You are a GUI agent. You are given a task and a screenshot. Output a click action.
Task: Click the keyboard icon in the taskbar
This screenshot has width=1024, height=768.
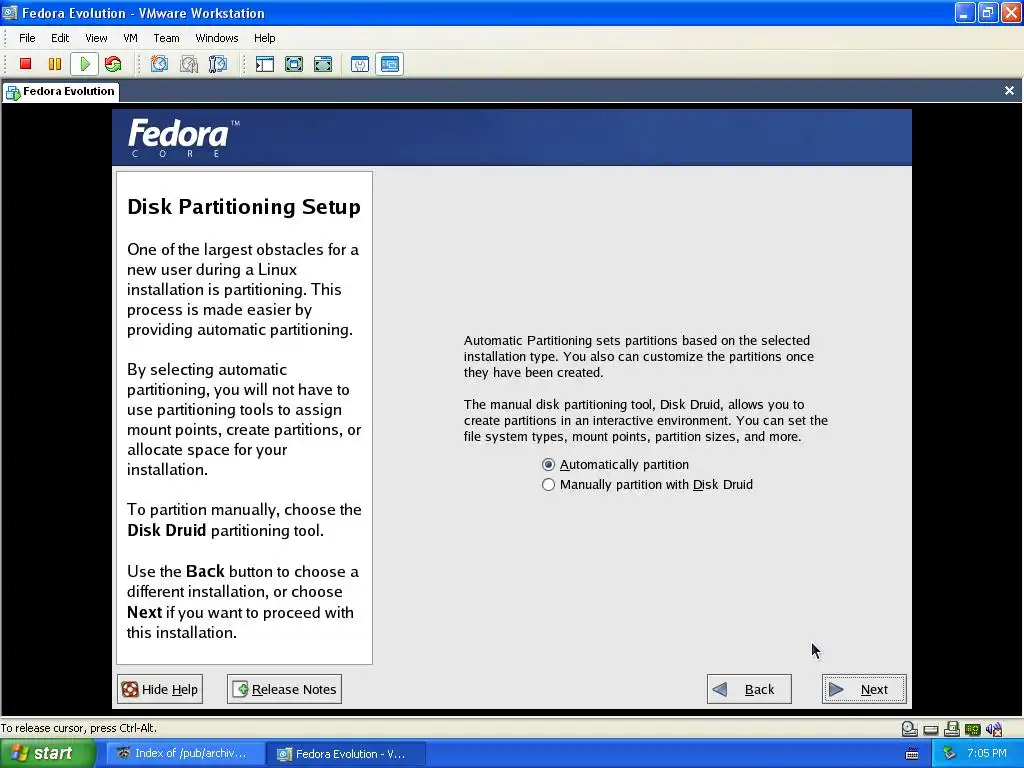[912, 754]
